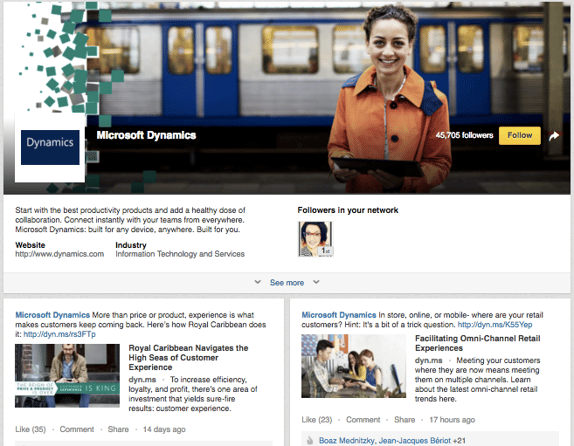Click the chevron right of See more
This screenshot has height=446, width=574.
316,282
